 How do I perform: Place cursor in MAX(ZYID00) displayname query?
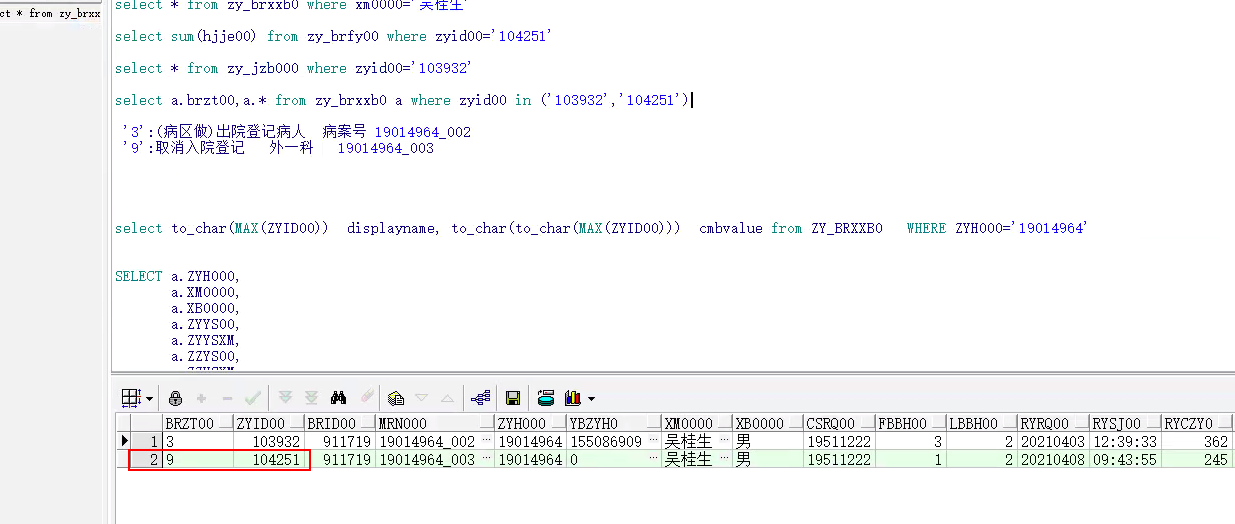pos(601,228)
